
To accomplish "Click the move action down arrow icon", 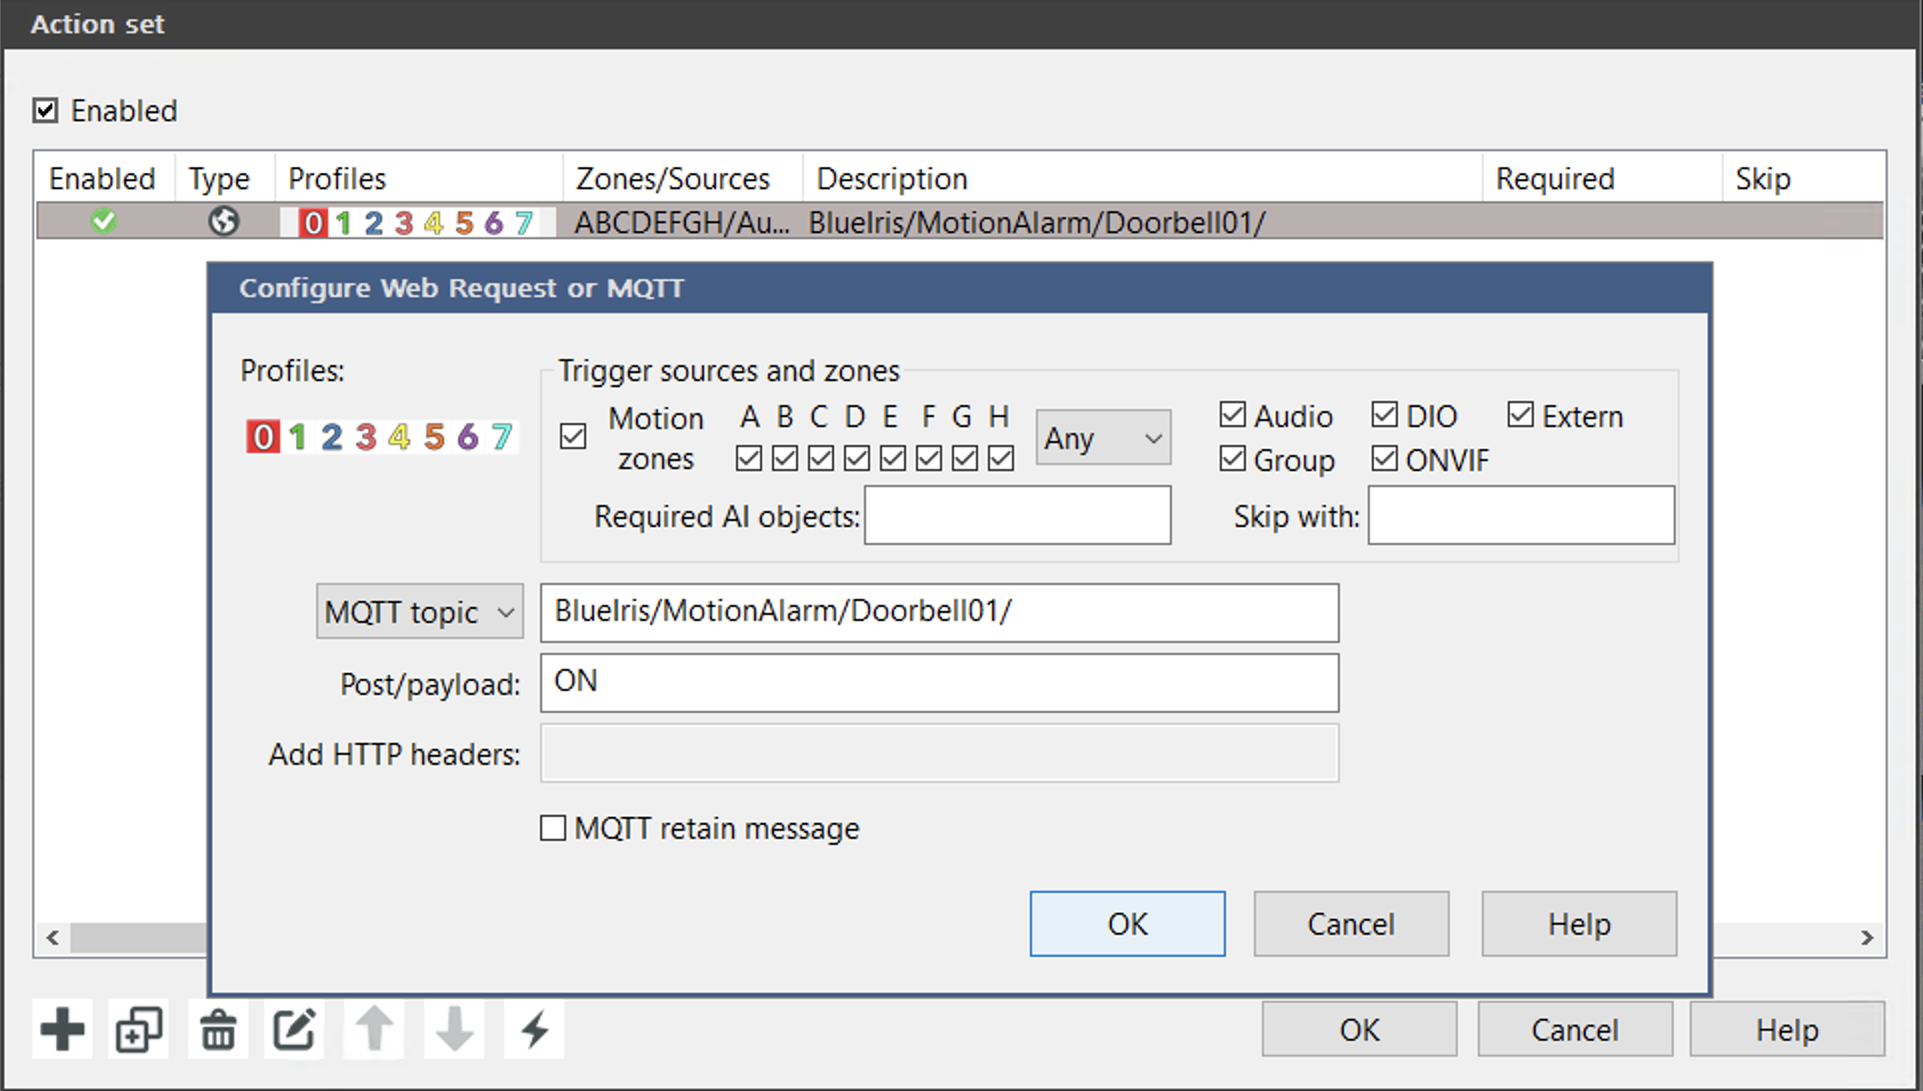I will (455, 1029).
